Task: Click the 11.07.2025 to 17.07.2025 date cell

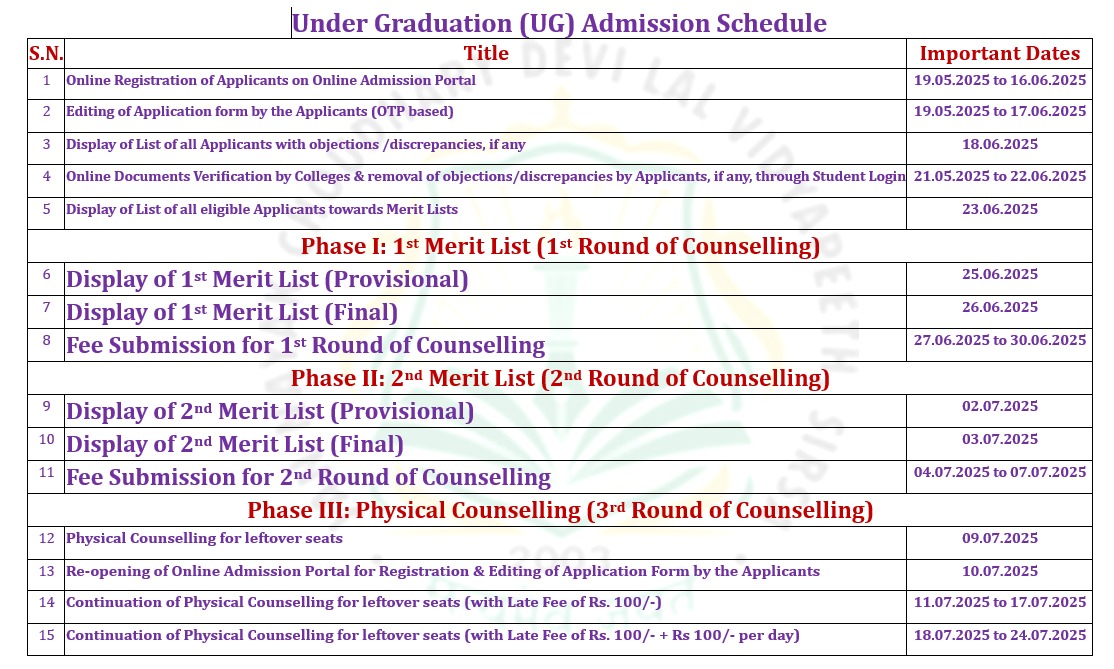Action: coord(1000,602)
